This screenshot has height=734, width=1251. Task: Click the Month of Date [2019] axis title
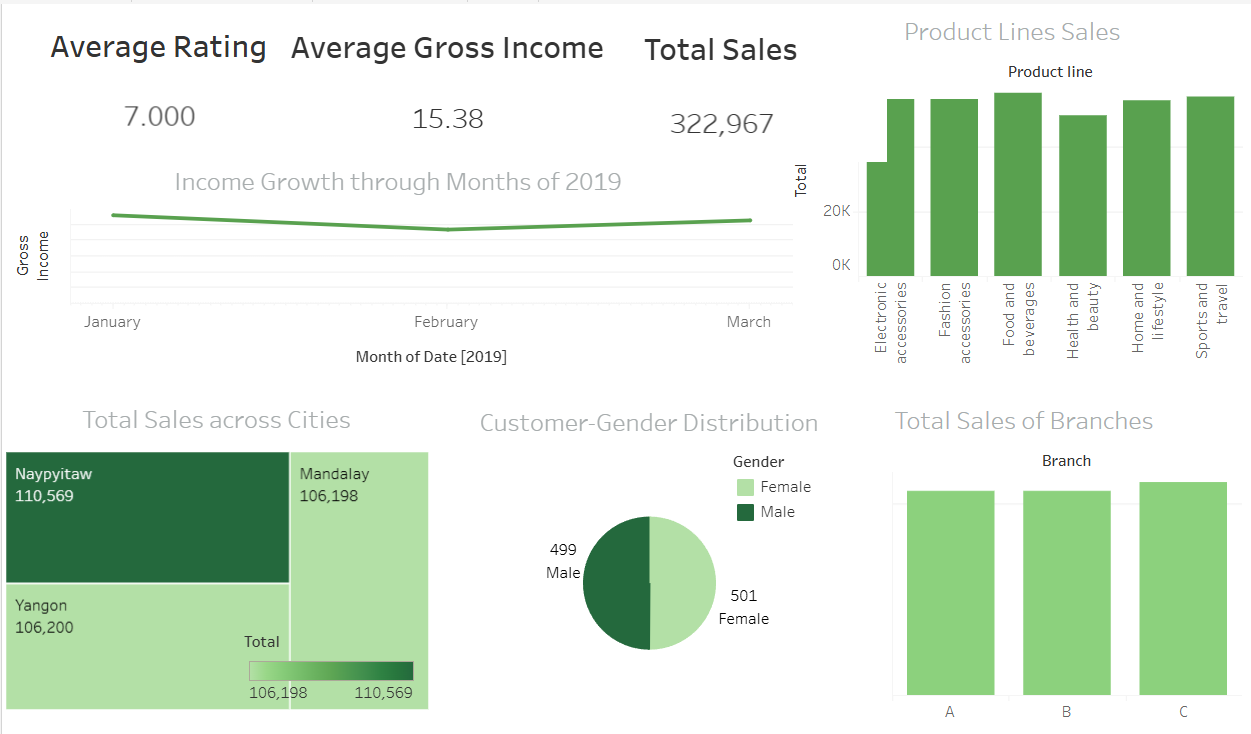[431, 356]
